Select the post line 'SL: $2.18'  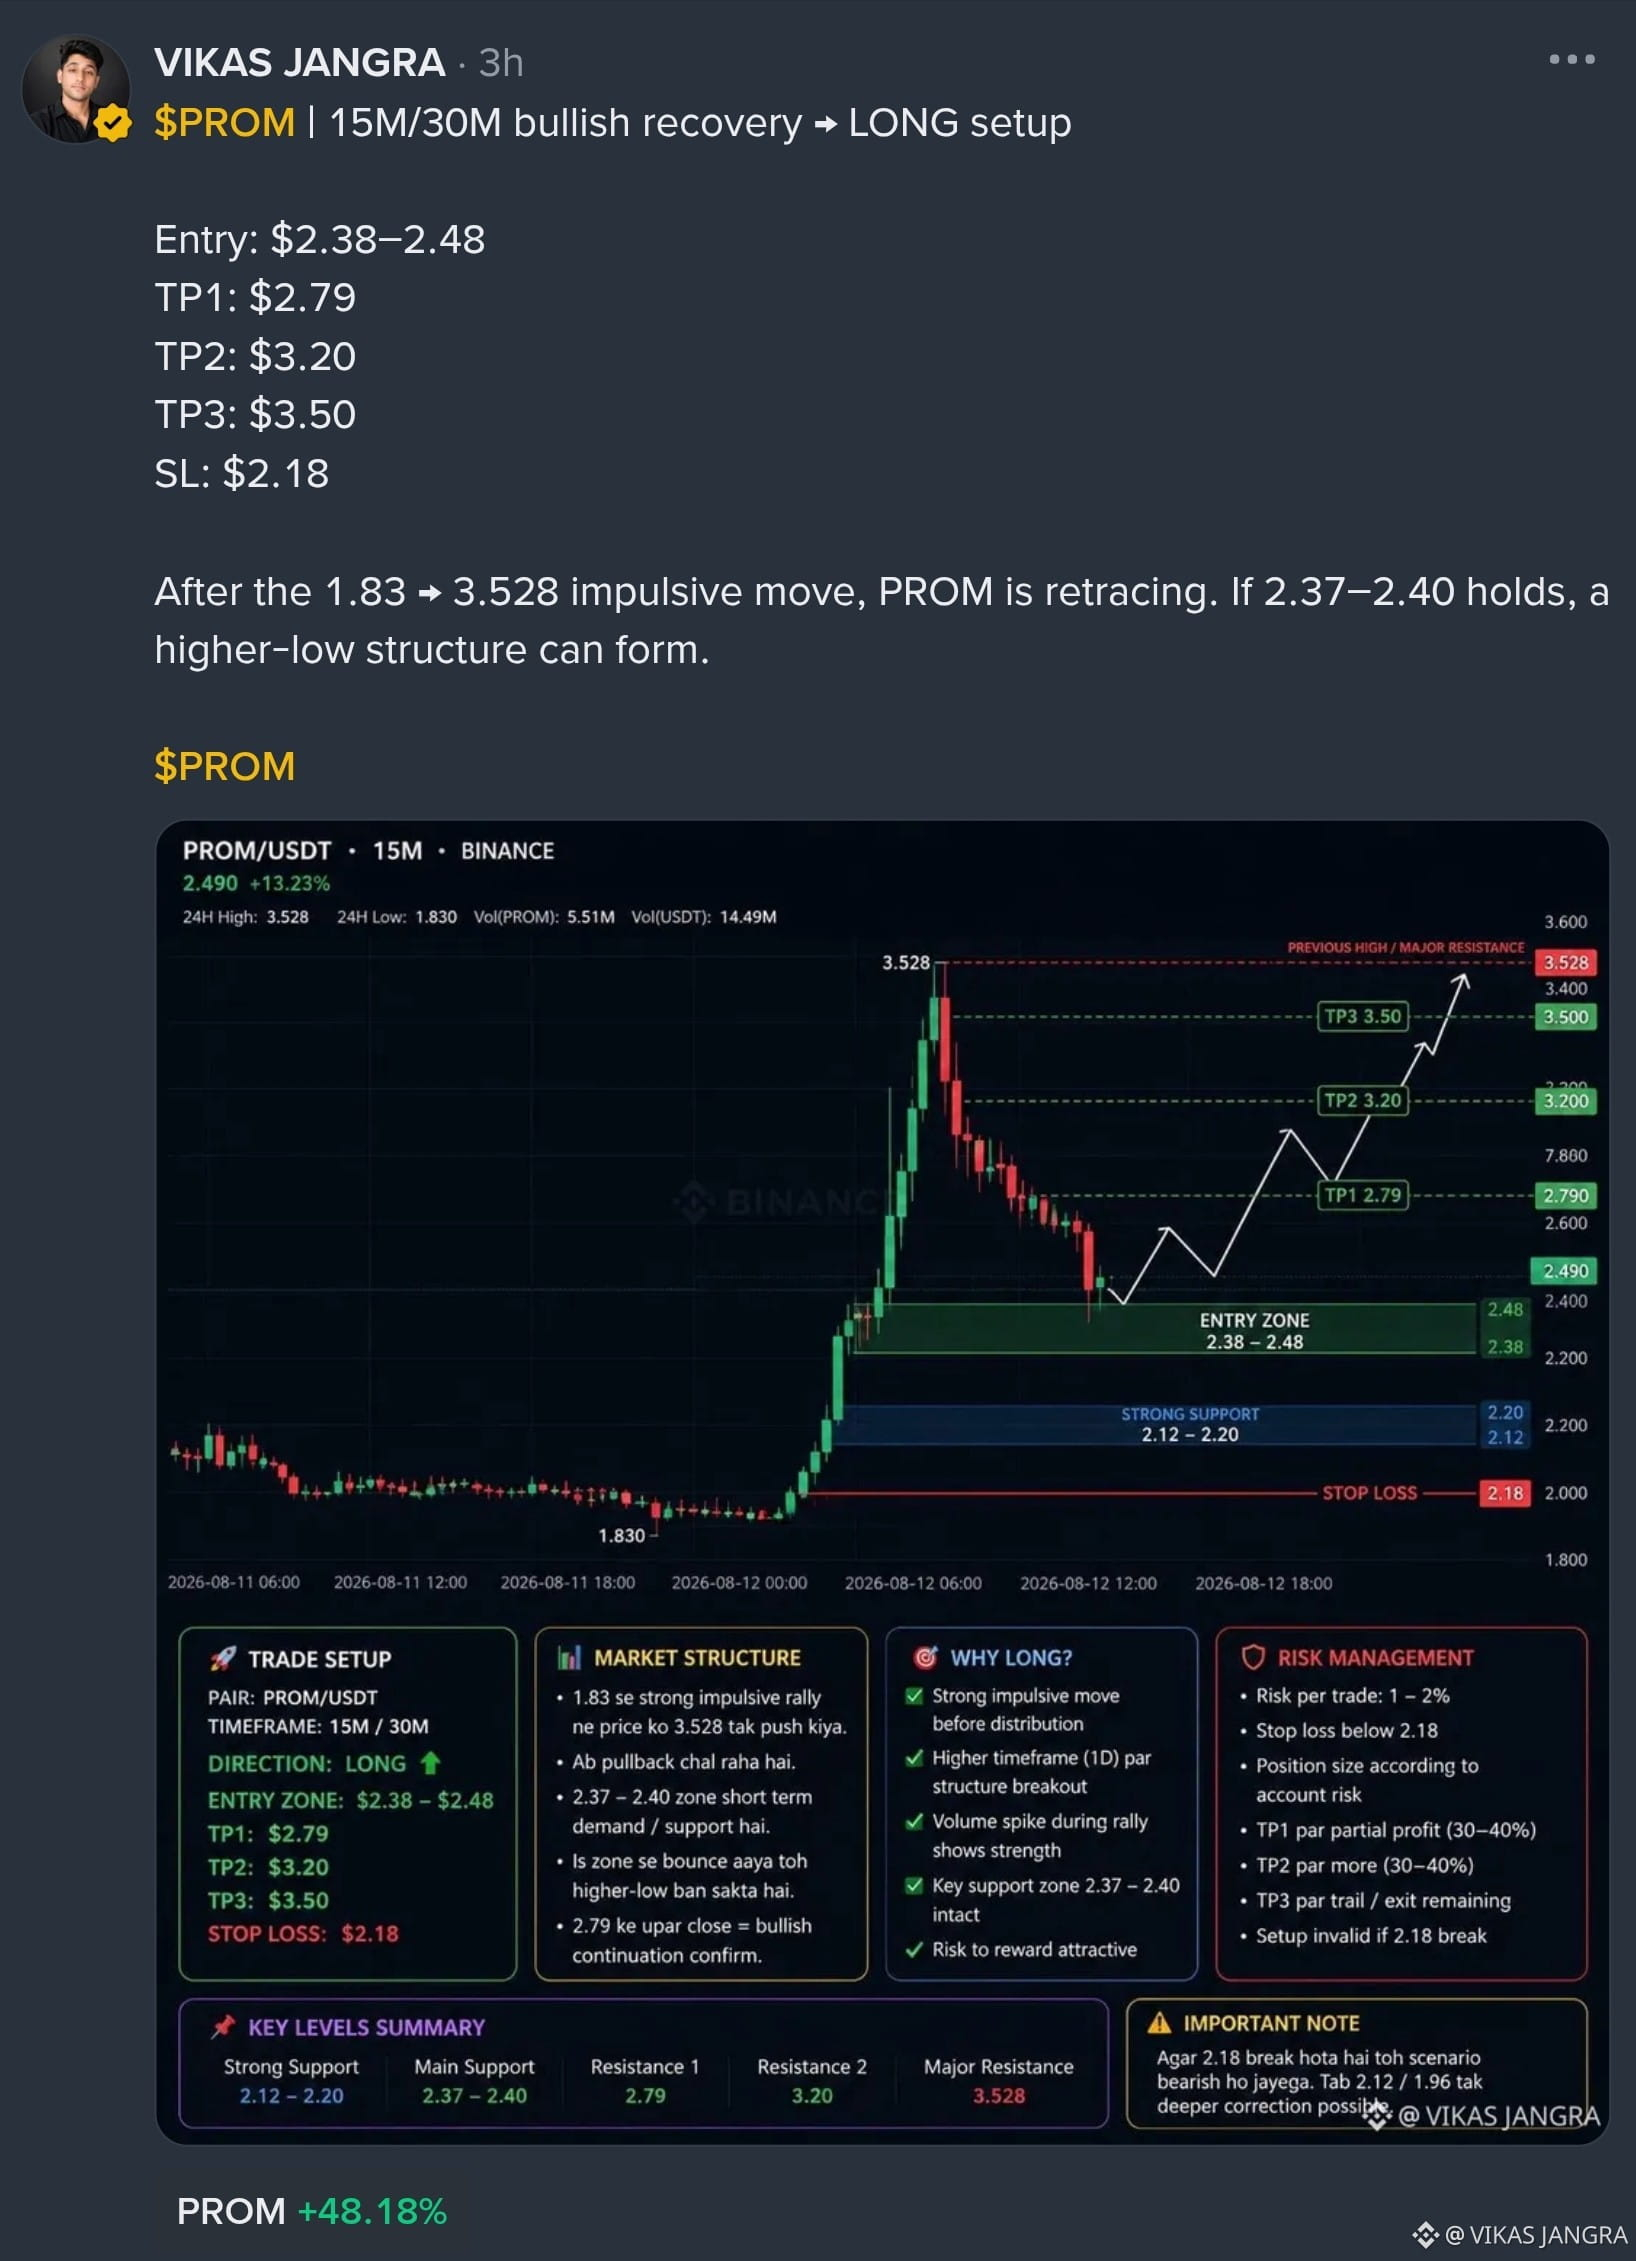(242, 474)
